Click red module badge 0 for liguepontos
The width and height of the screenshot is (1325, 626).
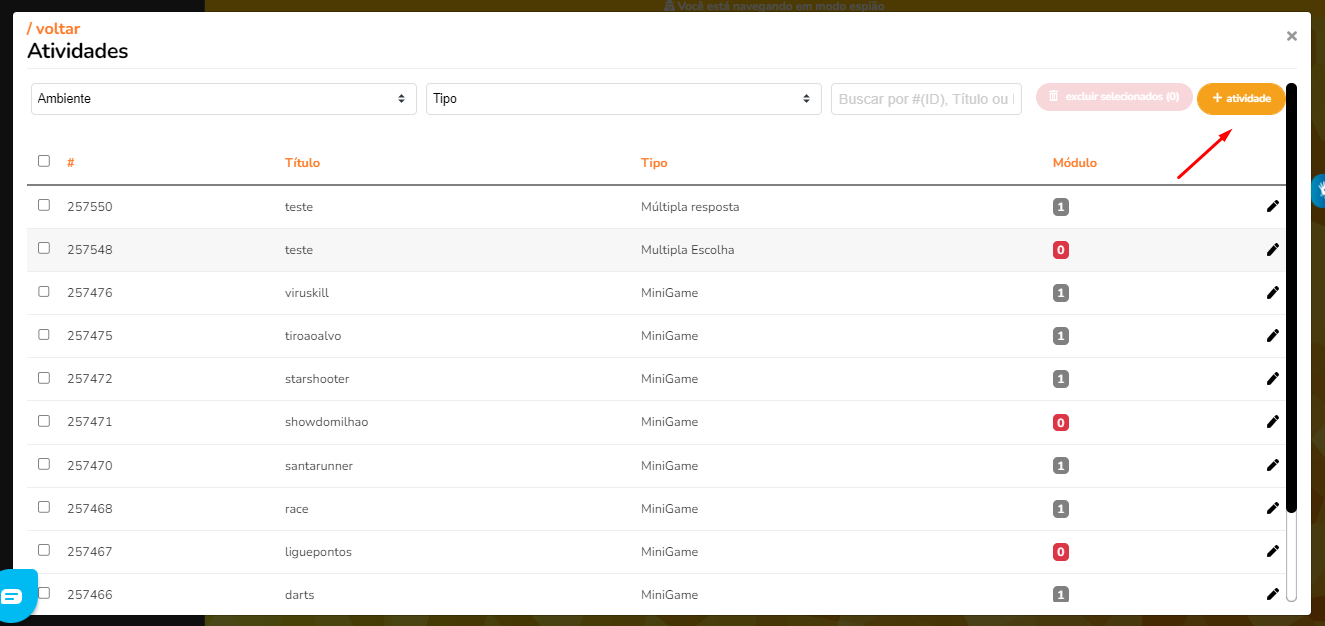click(1061, 552)
